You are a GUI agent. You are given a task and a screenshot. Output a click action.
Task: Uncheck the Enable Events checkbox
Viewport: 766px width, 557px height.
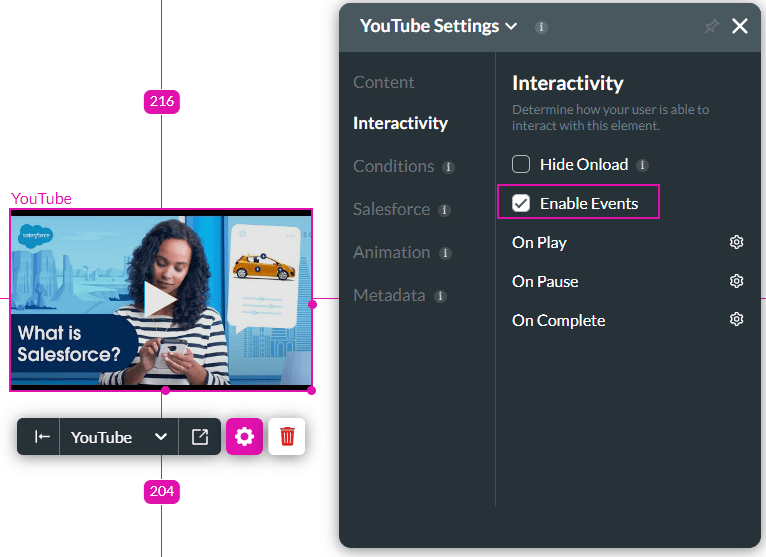521,203
